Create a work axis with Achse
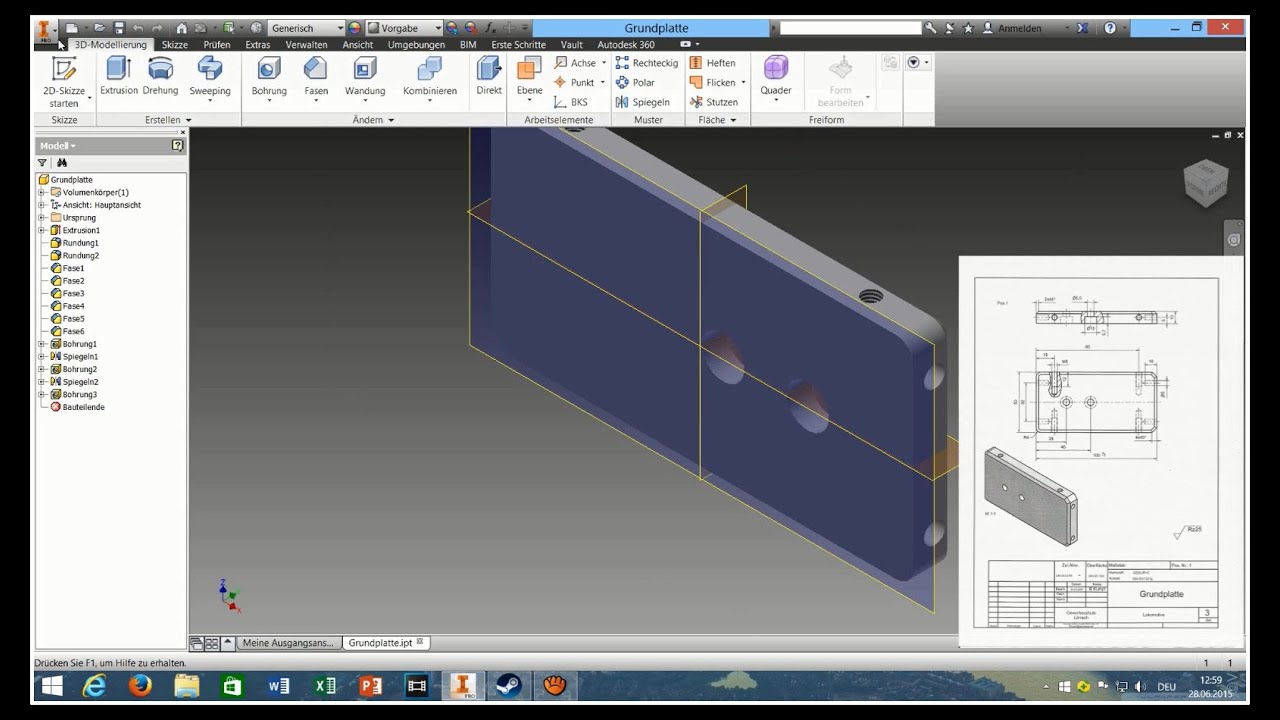This screenshot has height=720, width=1280. click(579, 63)
